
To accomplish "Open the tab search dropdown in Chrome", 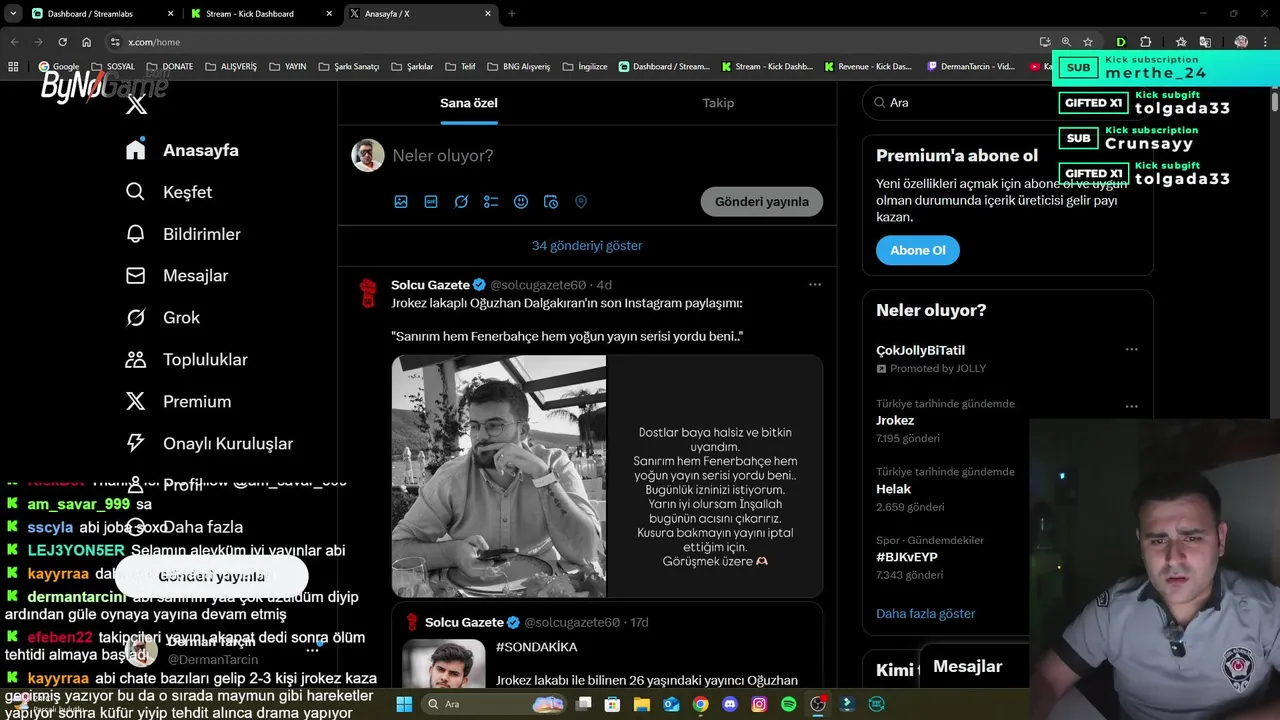I will point(13,14).
